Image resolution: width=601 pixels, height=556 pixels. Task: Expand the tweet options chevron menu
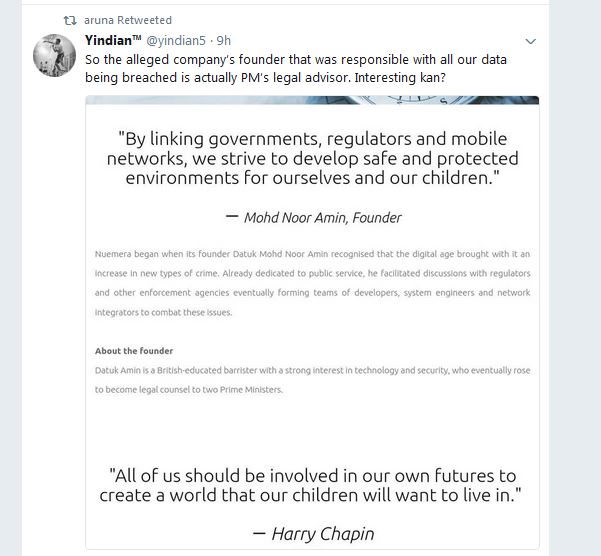coord(530,41)
